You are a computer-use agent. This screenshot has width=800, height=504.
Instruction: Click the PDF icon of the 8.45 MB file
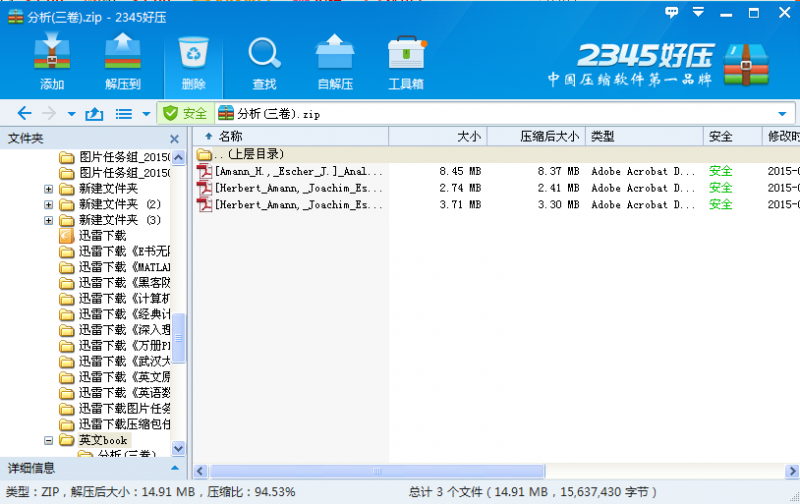coord(205,171)
